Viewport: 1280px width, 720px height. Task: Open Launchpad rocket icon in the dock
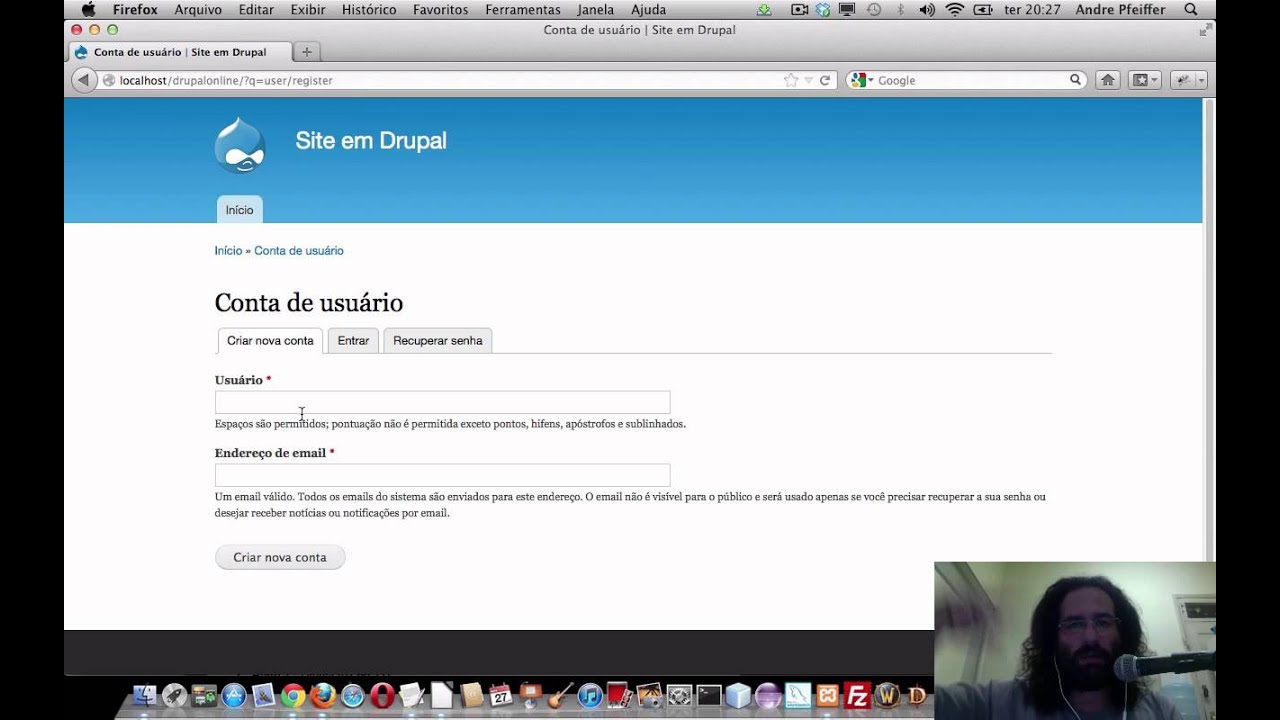click(174, 695)
